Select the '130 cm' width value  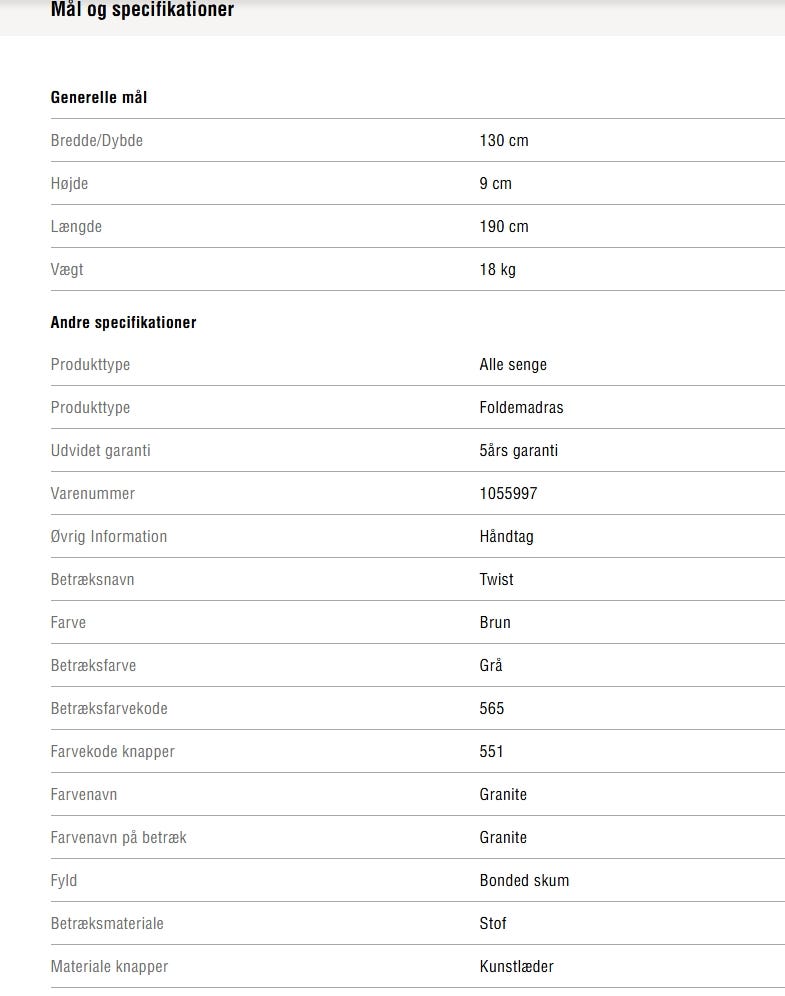click(504, 141)
